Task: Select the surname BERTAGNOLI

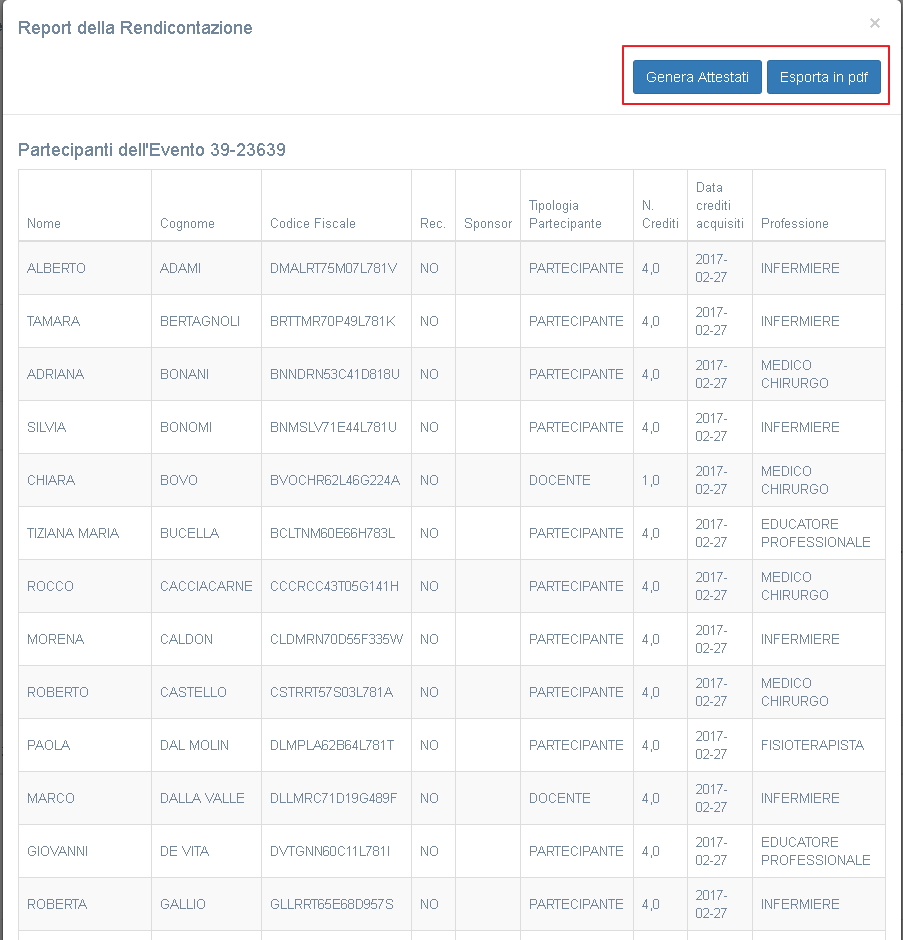Action: tap(200, 321)
